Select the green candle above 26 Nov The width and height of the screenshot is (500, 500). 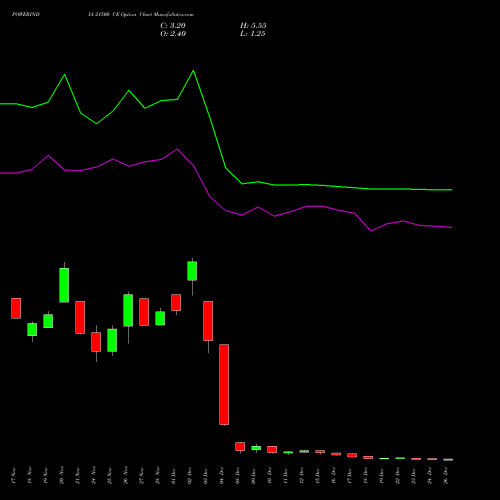click(x=128, y=310)
